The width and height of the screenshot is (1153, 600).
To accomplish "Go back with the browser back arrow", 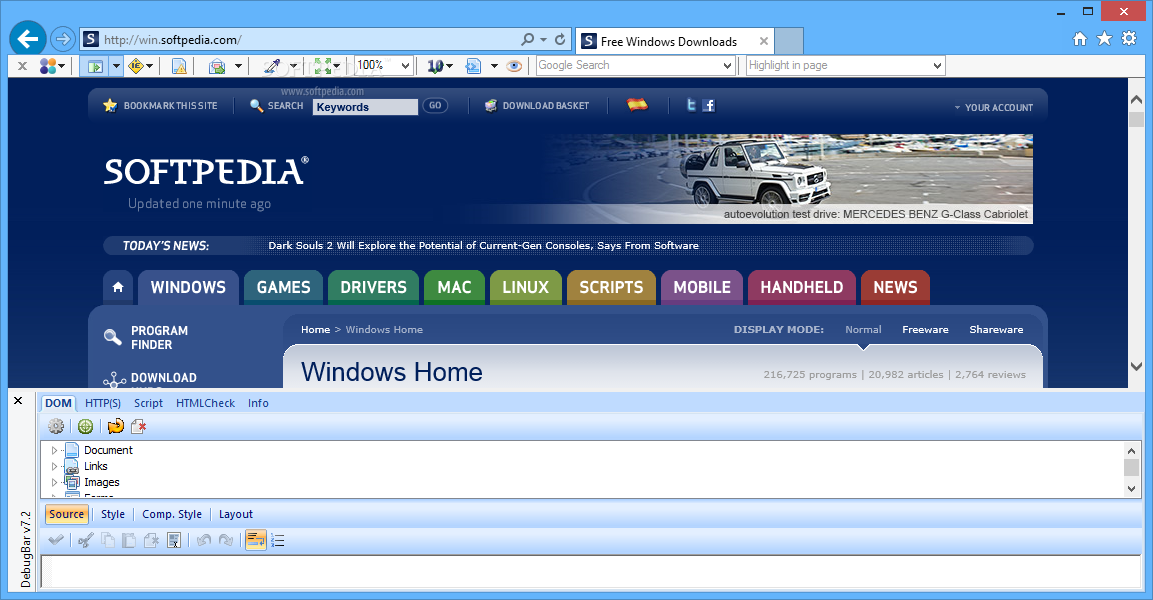I will [x=28, y=39].
